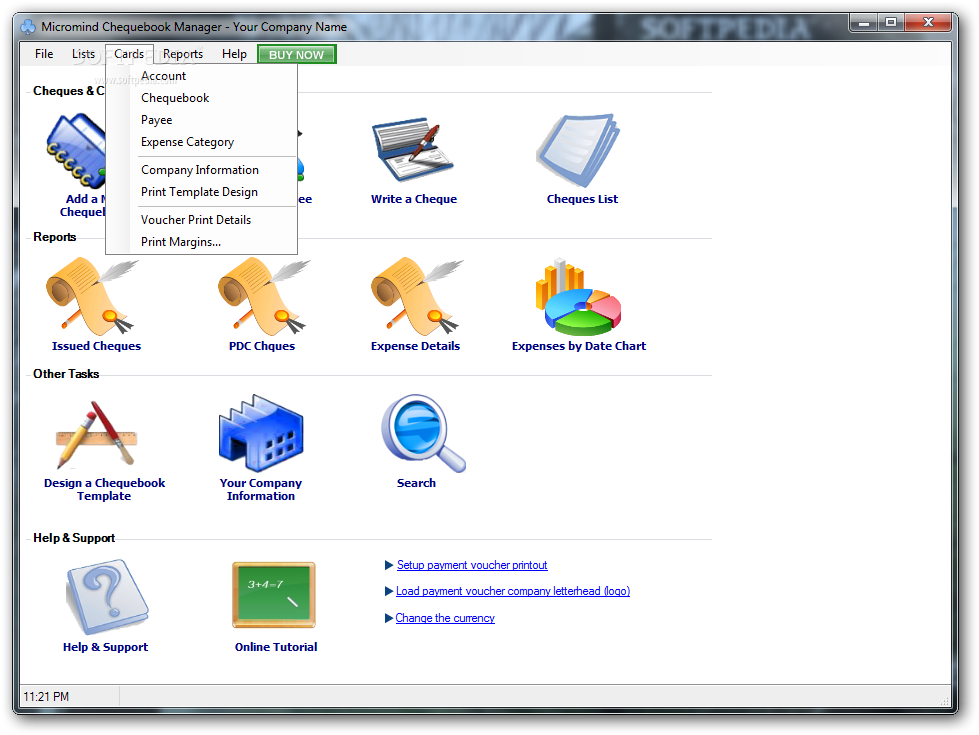Click the Online Tutorial label

click(276, 647)
